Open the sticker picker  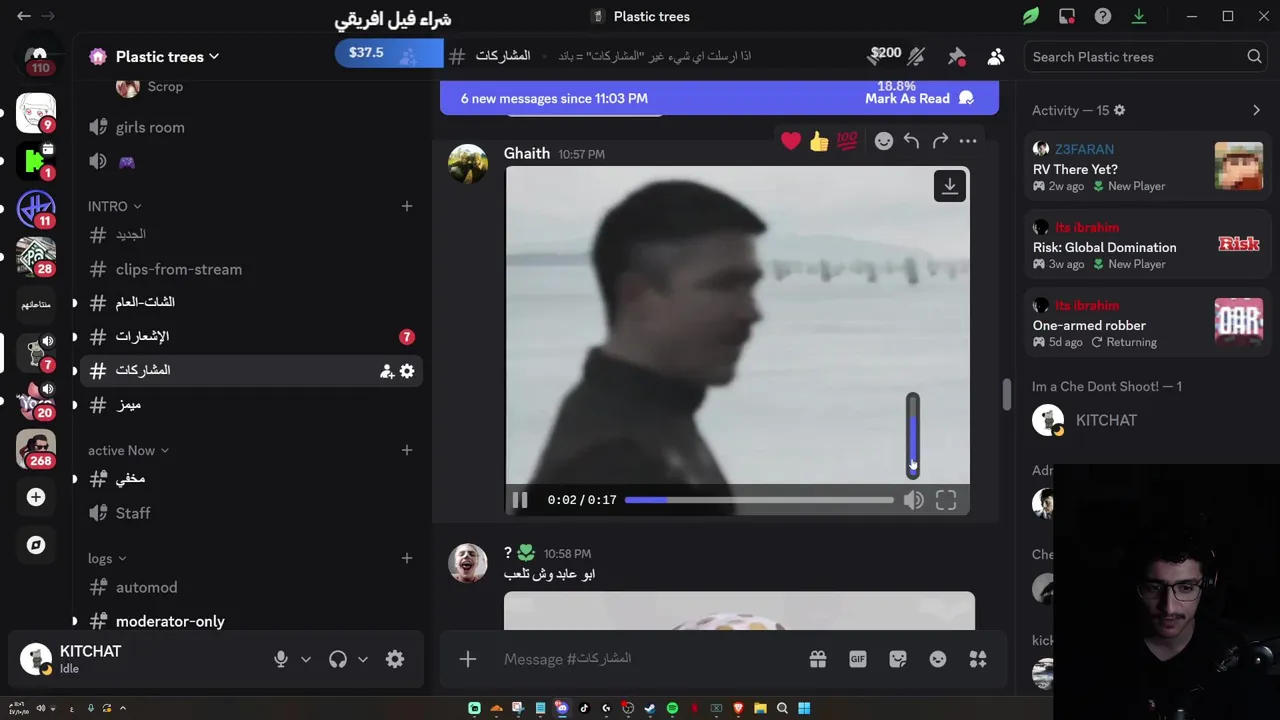click(898, 659)
